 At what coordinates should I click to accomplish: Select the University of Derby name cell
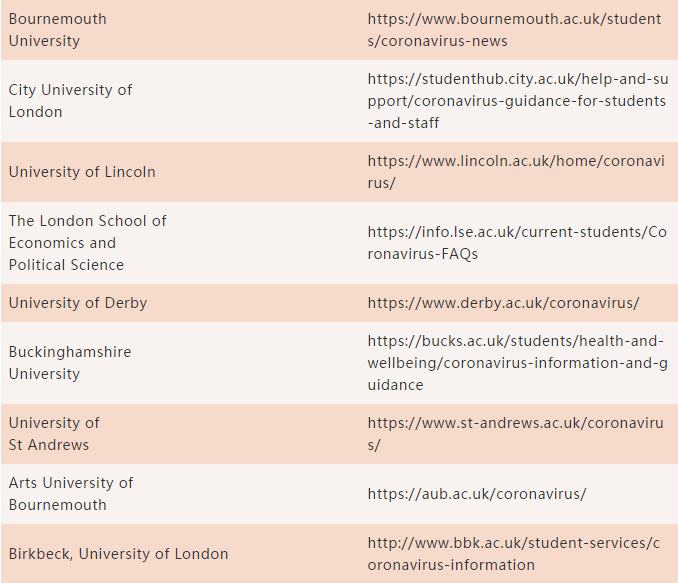(x=78, y=303)
